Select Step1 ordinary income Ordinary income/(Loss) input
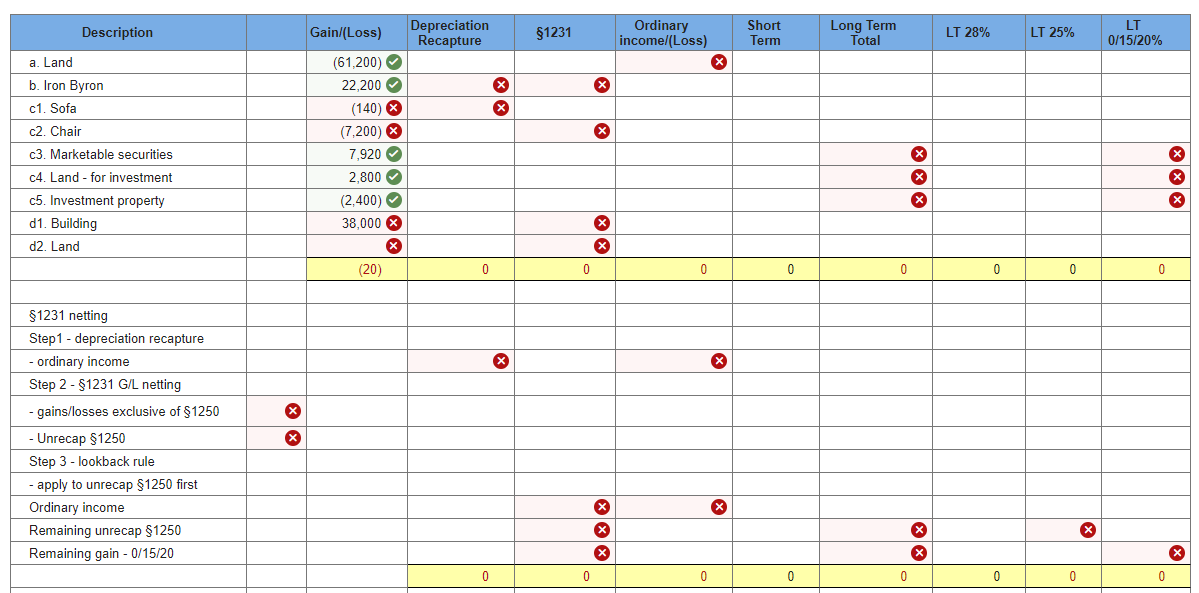1199x593 pixels. tap(674, 361)
